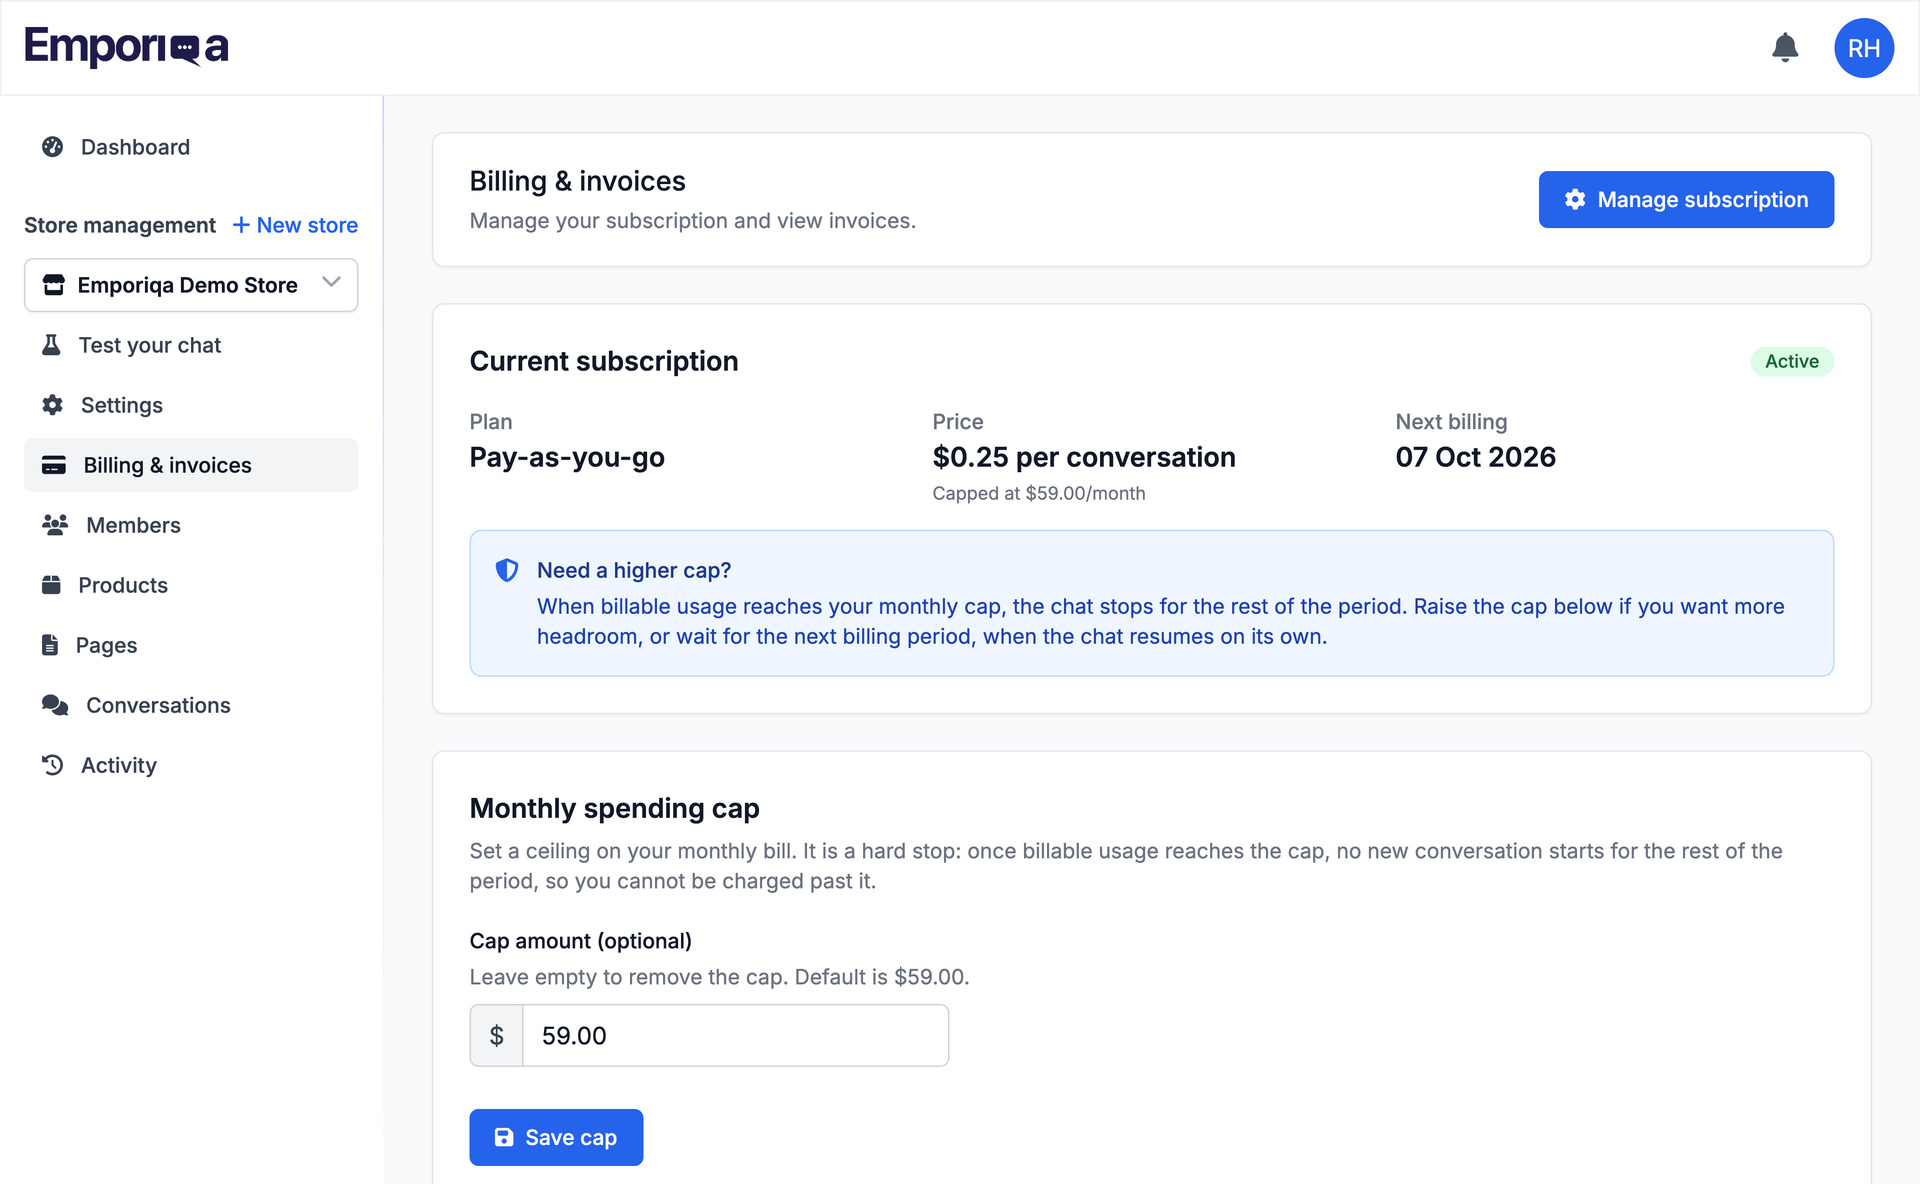Click the Emporiqa logo
The height and width of the screenshot is (1184, 1920).
coord(126,46)
